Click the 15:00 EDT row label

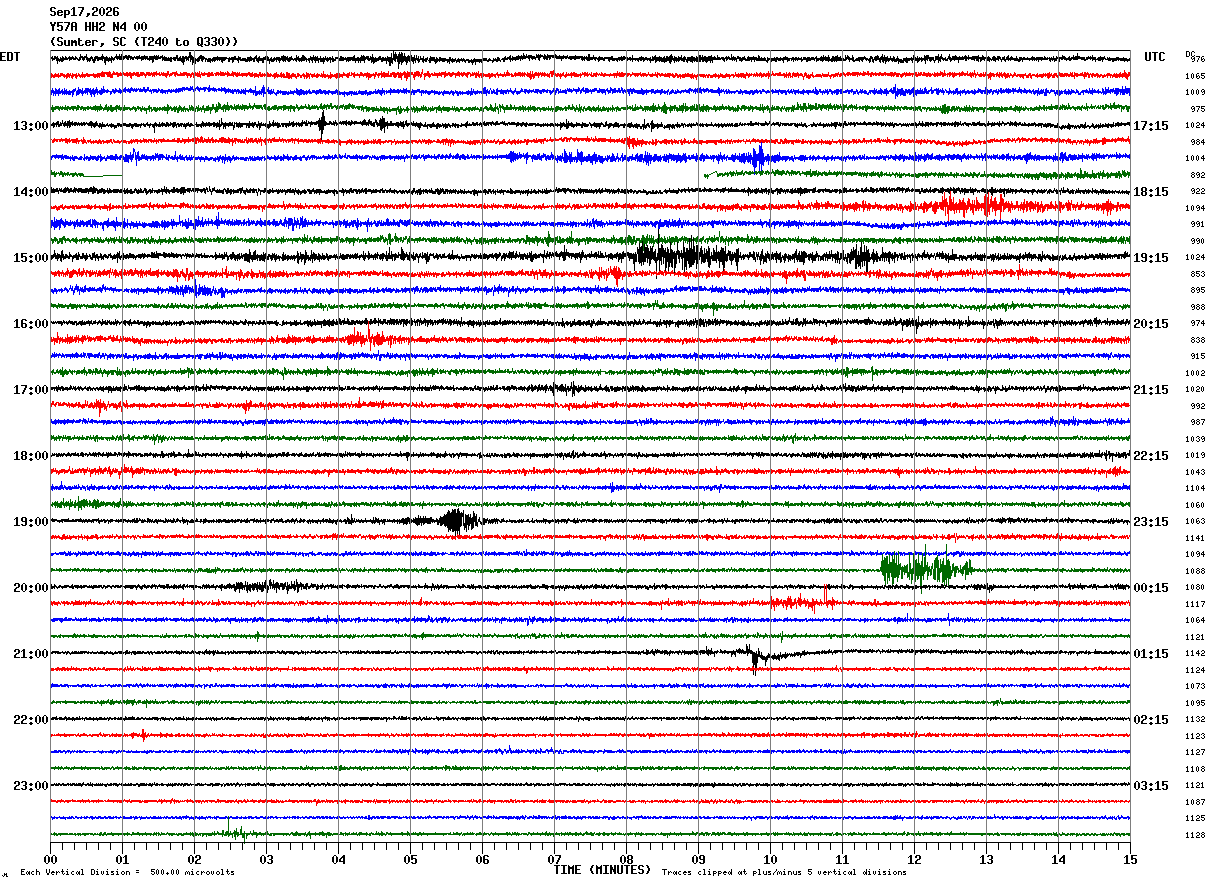(x=30, y=258)
